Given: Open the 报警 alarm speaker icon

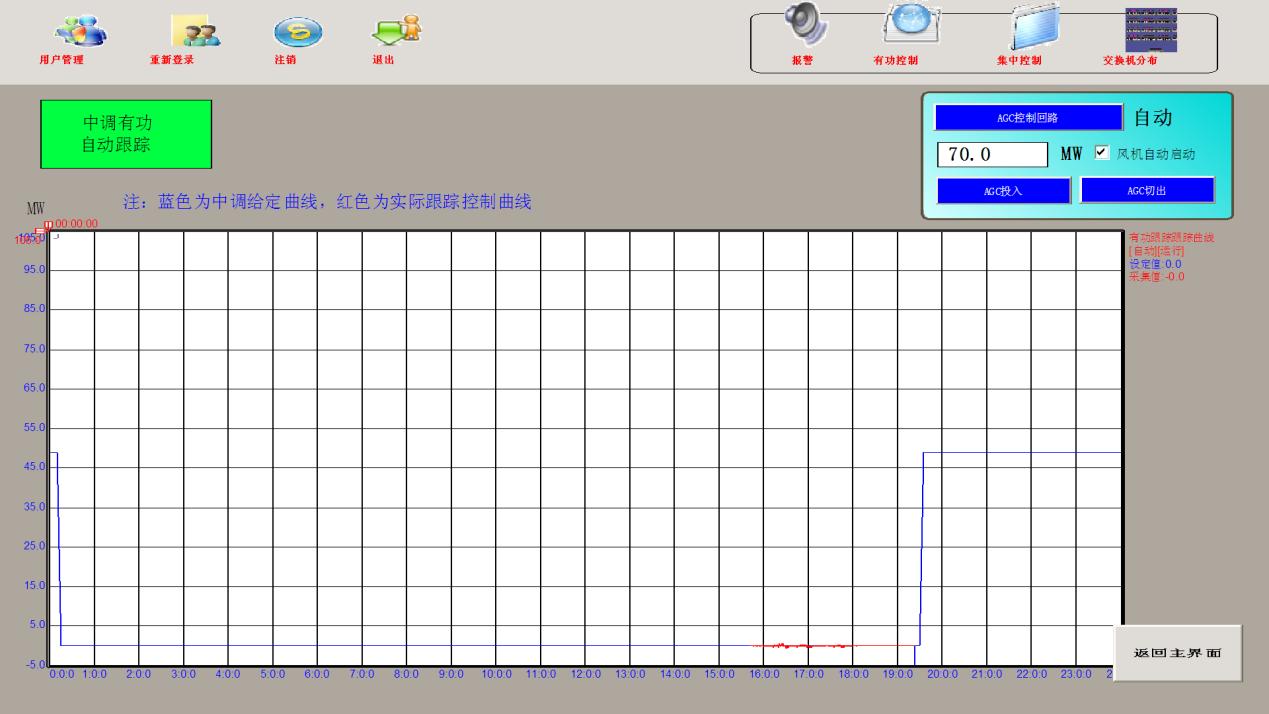Looking at the screenshot, I should click(805, 26).
